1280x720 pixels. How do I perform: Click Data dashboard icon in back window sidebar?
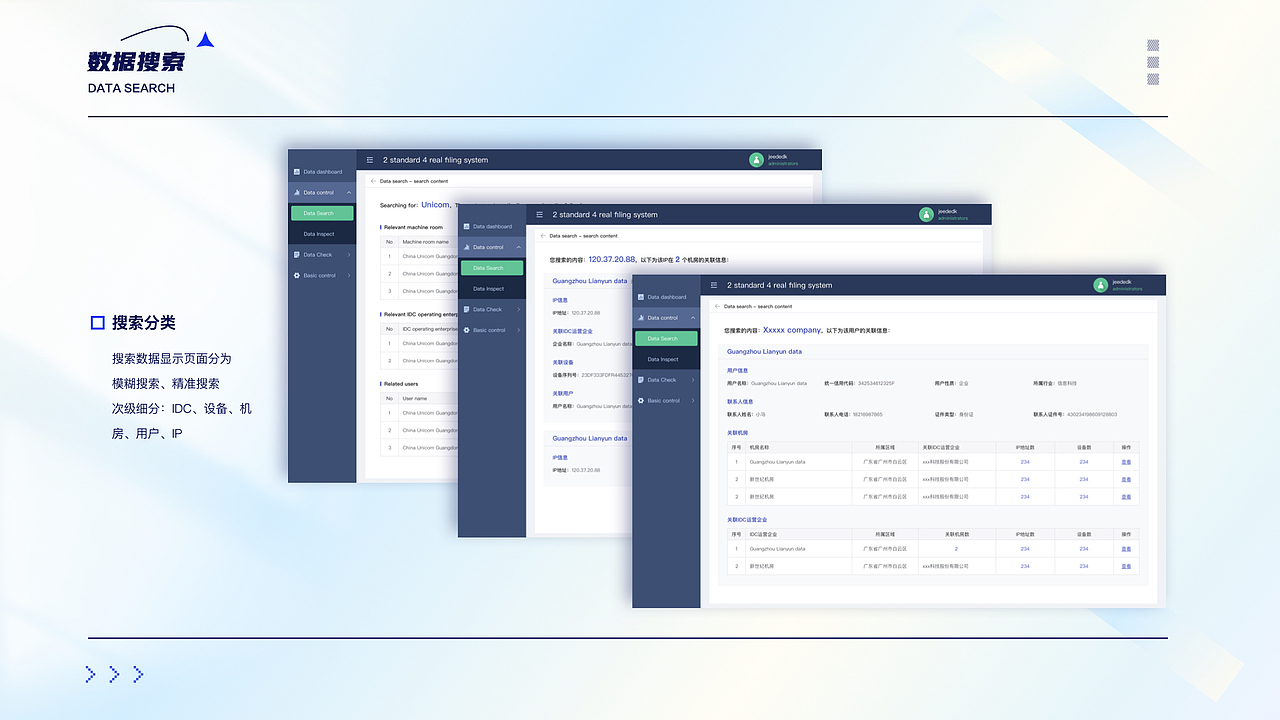coord(297,172)
